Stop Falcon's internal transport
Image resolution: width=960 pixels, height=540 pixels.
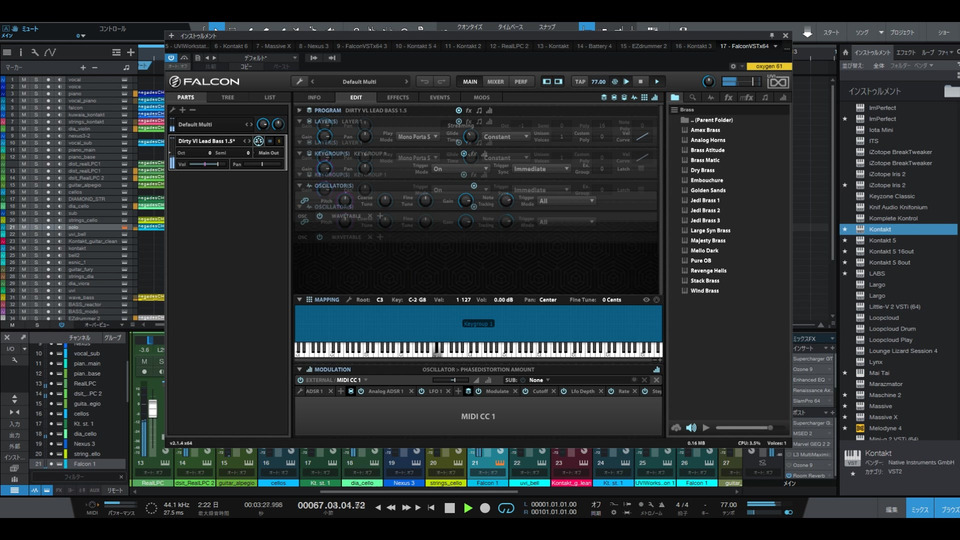click(640, 81)
